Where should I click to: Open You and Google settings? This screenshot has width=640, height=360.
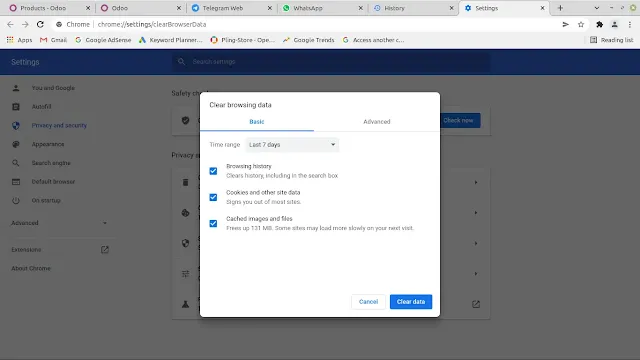pyautogui.click(x=53, y=88)
